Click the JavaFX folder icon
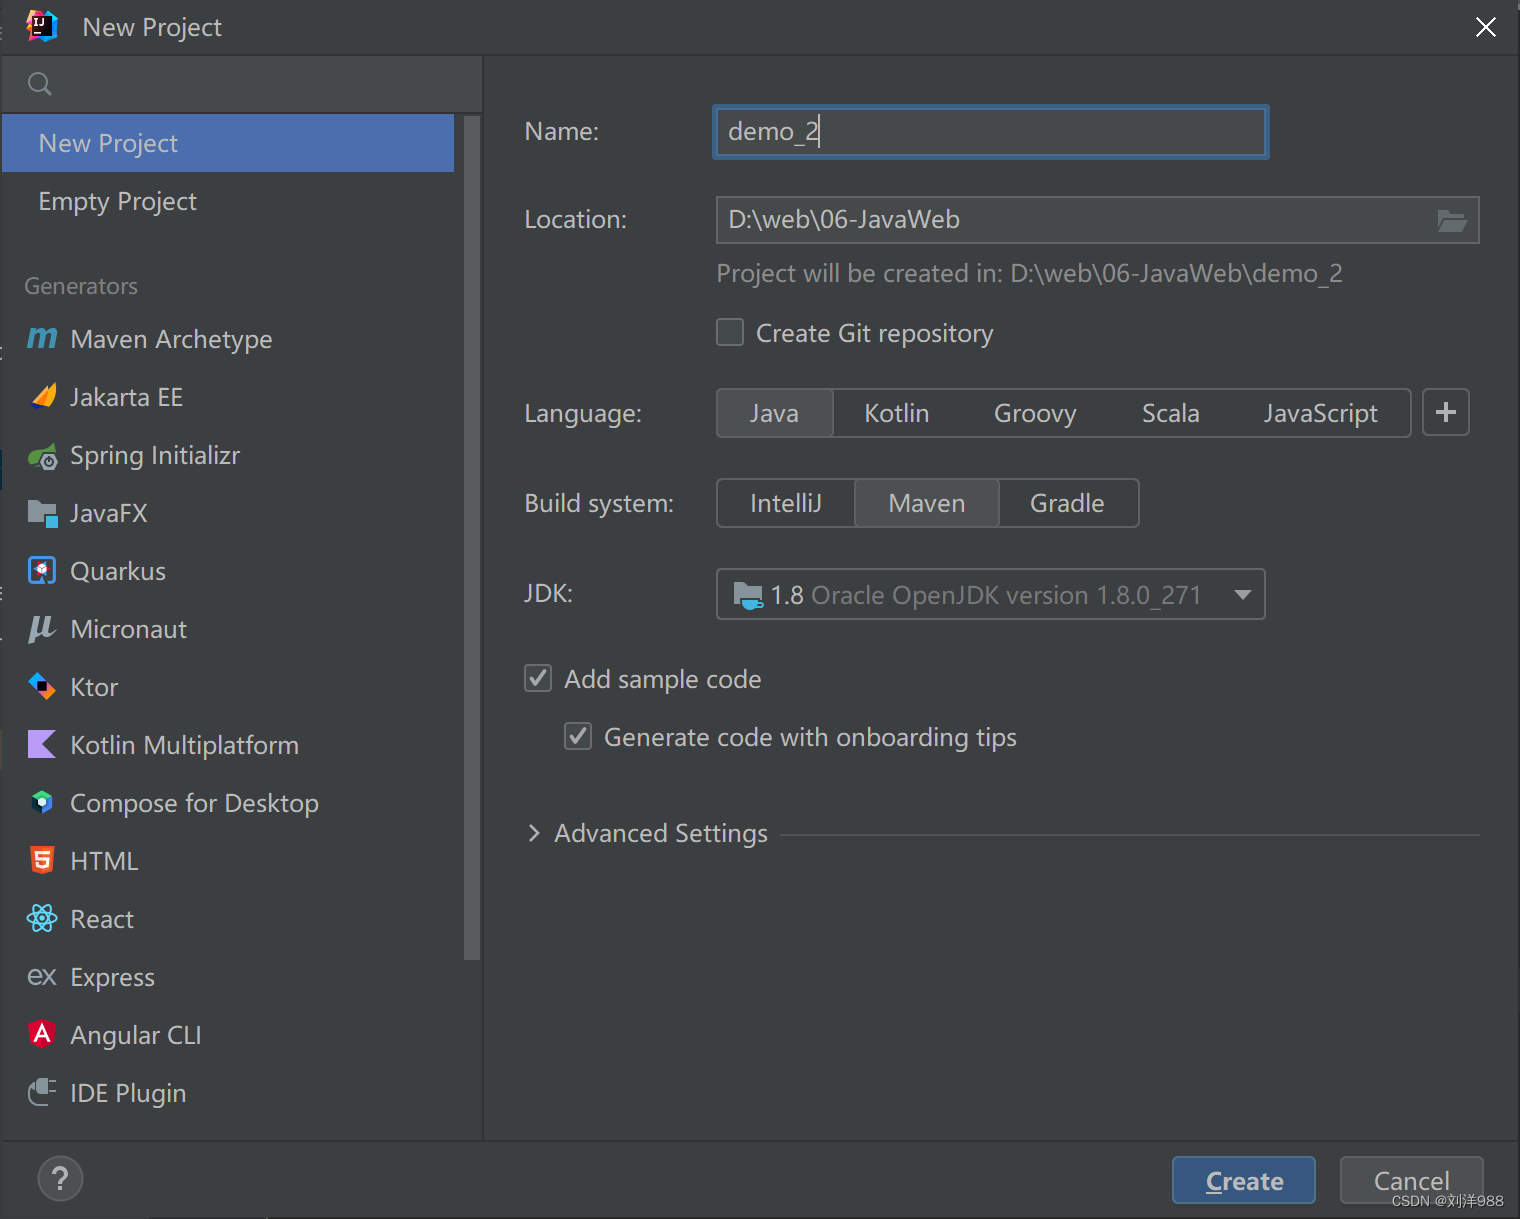The image size is (1520, 1219). 43,513
